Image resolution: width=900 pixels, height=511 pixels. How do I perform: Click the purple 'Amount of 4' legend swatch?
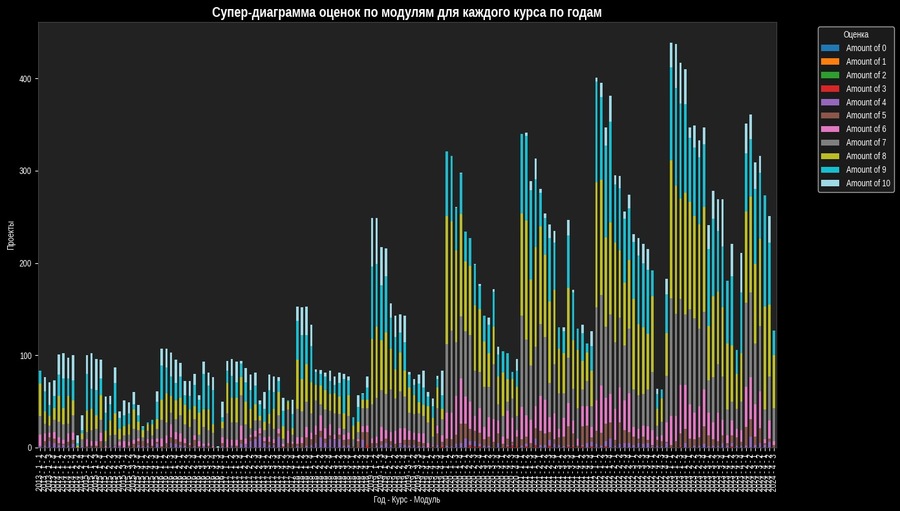830,102
